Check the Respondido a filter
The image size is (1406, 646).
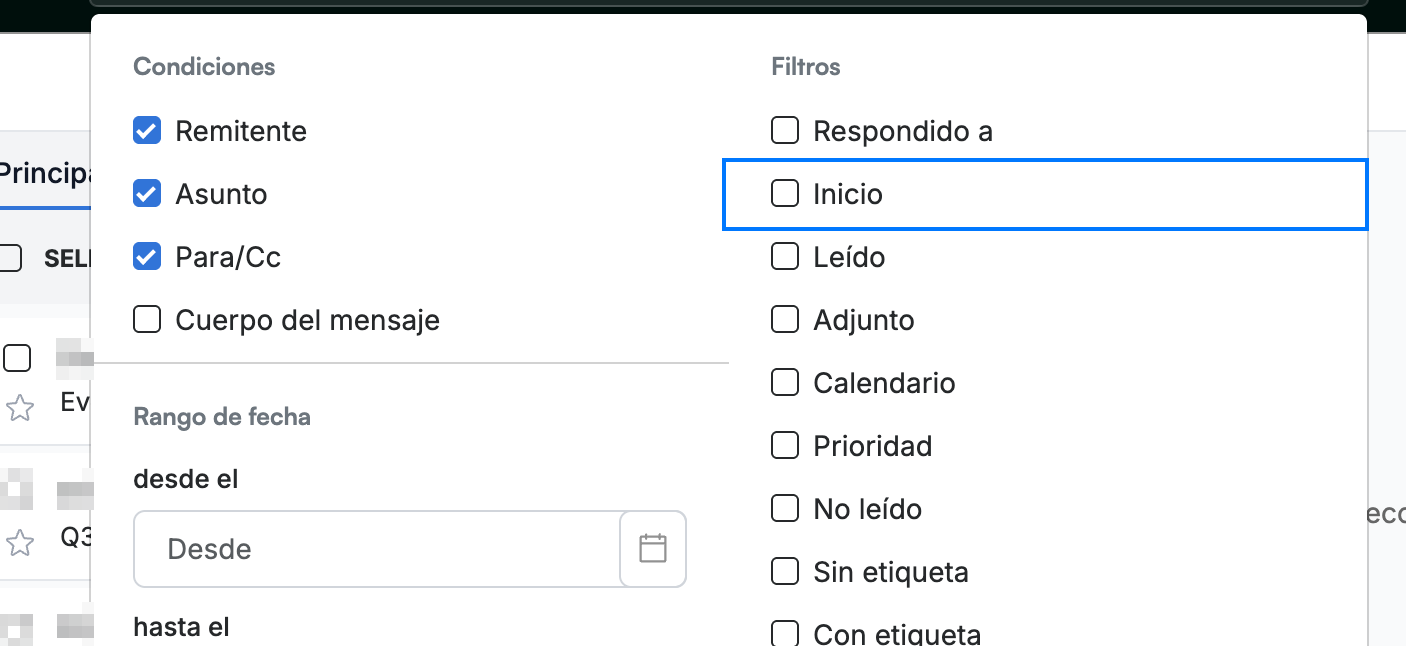(785, 131)
